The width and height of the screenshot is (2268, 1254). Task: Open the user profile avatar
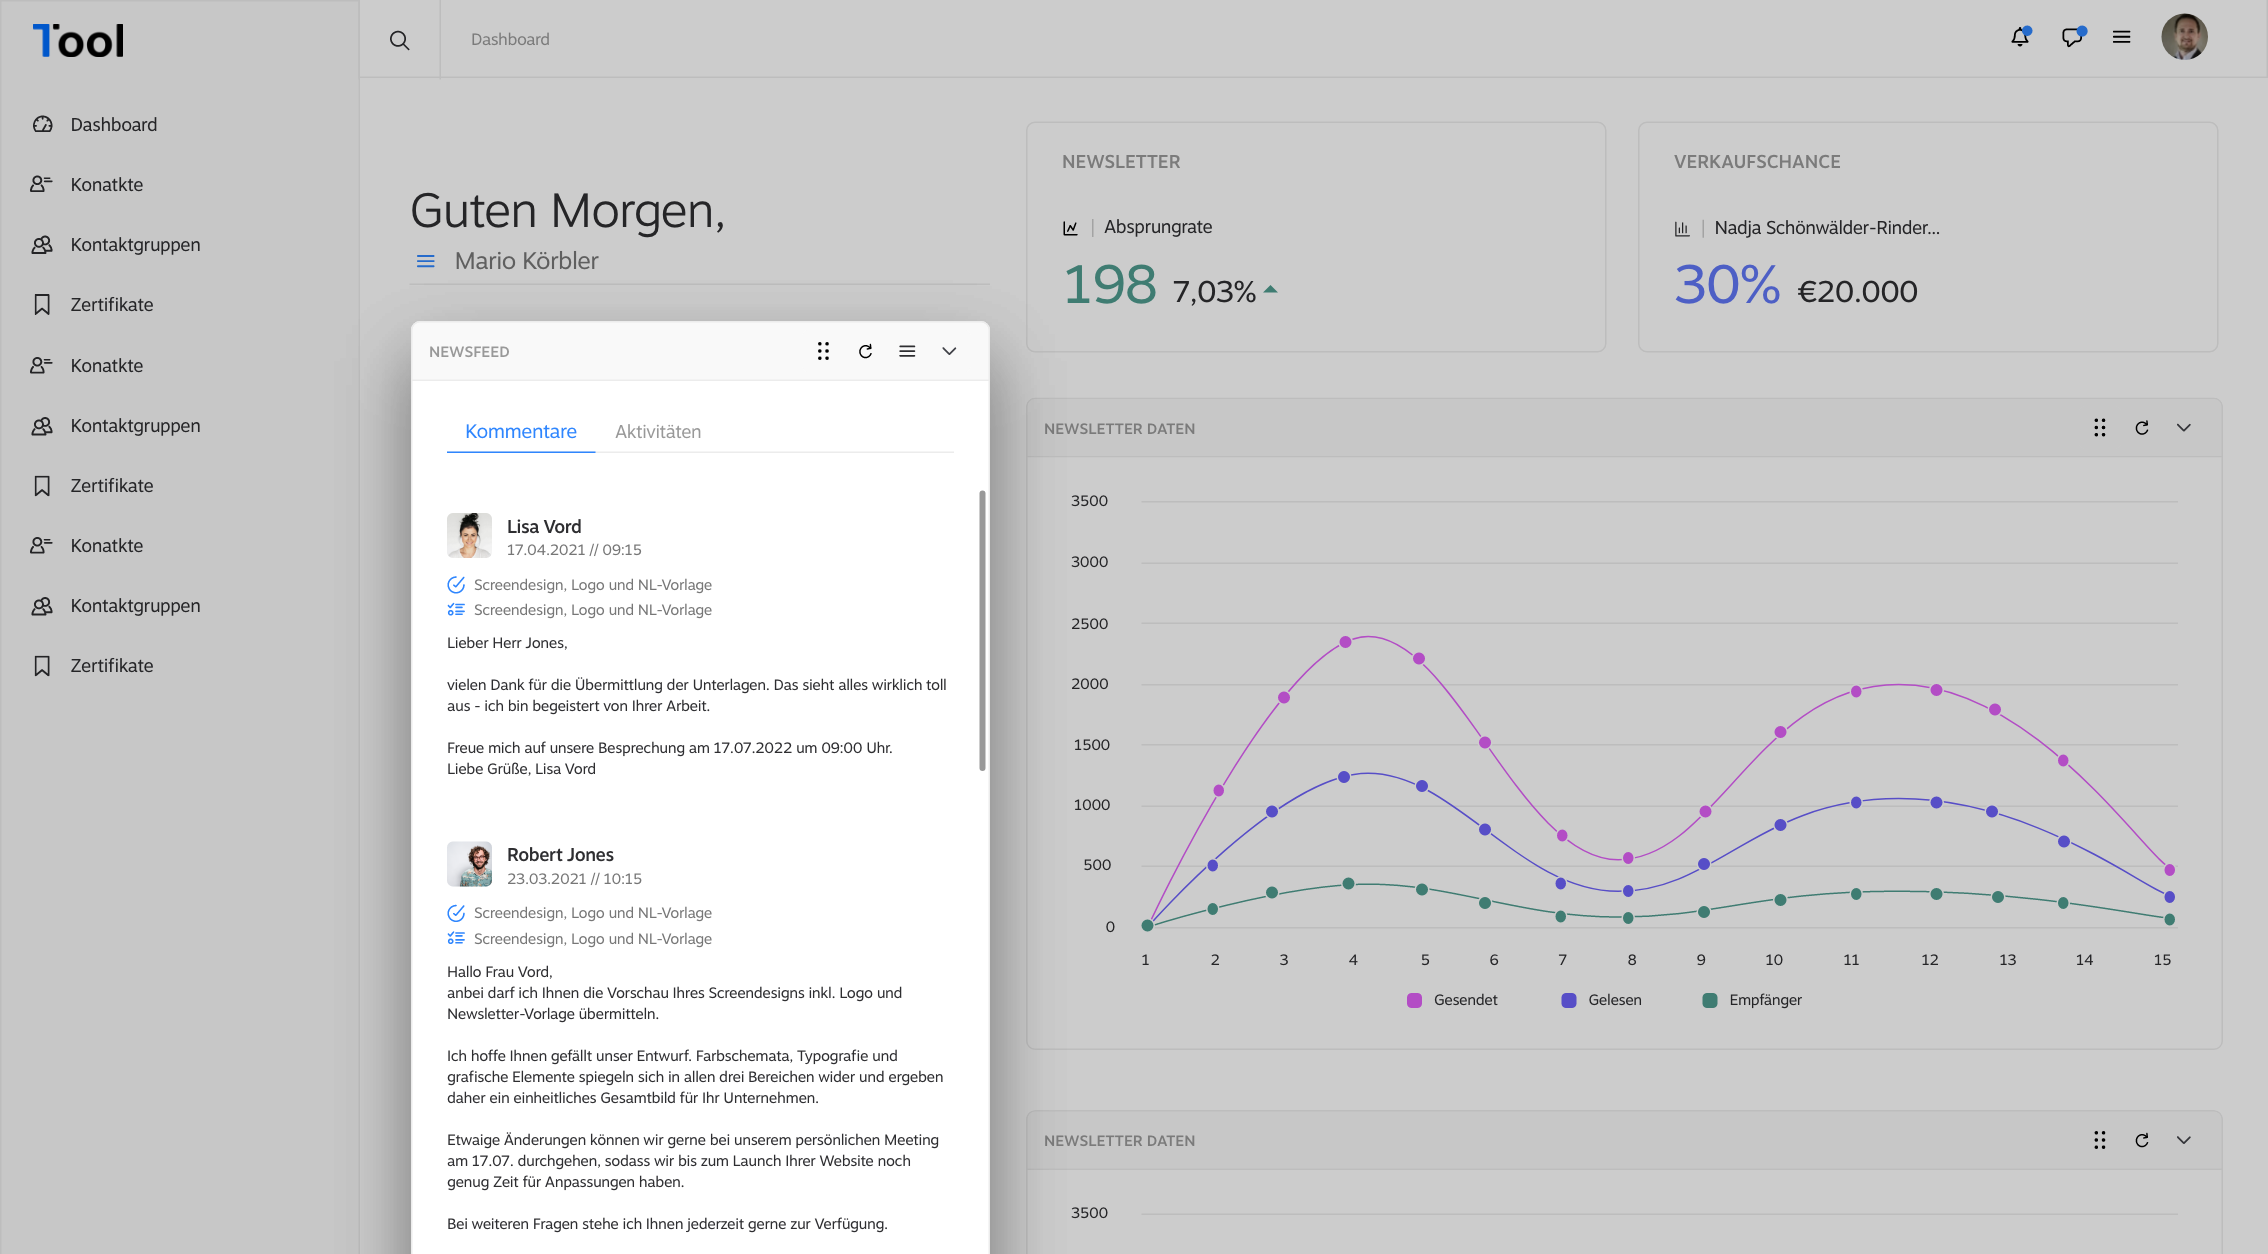[2184, 37]
